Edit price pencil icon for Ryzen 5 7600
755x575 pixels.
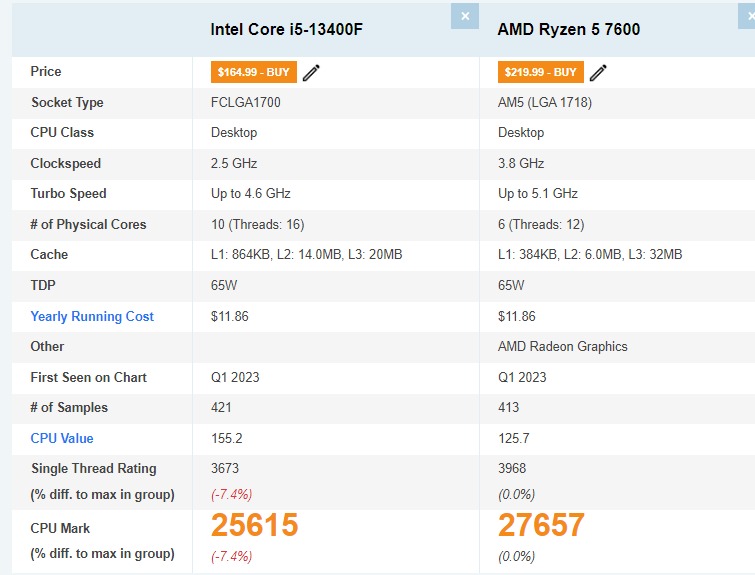[598, 73]
